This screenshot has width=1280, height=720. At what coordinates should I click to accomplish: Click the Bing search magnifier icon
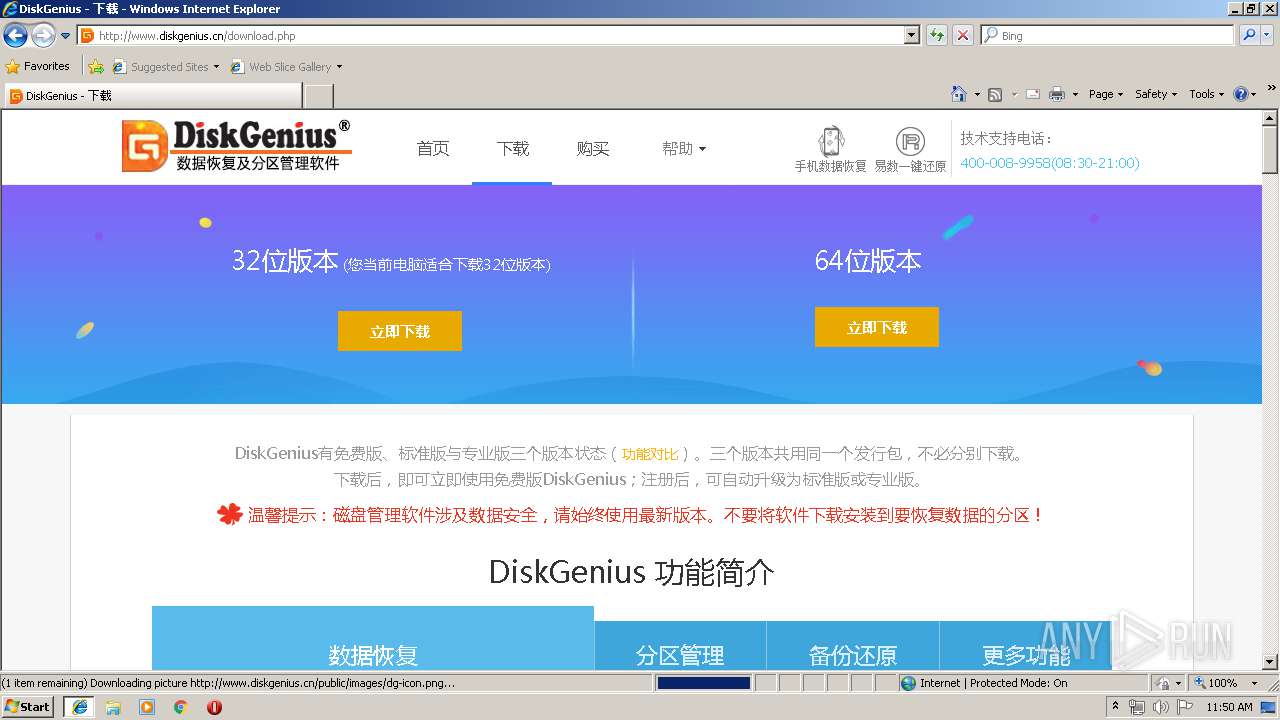point(1247,35)
